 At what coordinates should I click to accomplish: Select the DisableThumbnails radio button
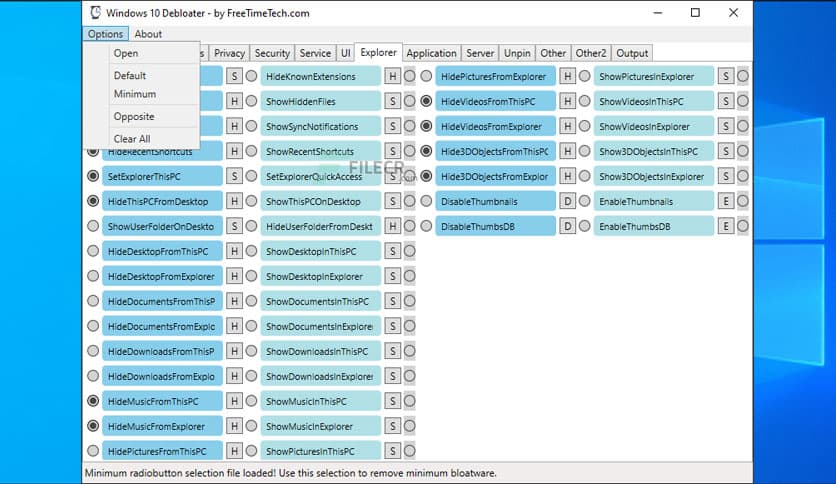coord(426,201)
